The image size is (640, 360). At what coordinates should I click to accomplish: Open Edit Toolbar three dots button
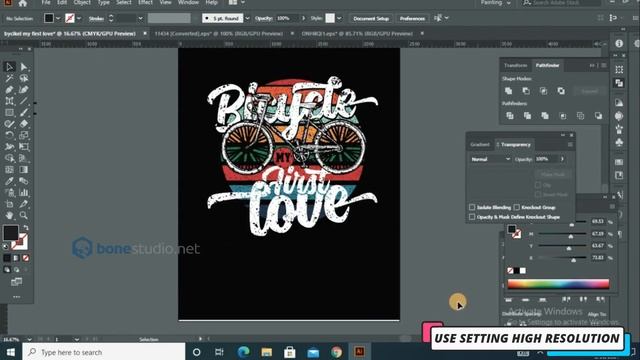[16, 297]
